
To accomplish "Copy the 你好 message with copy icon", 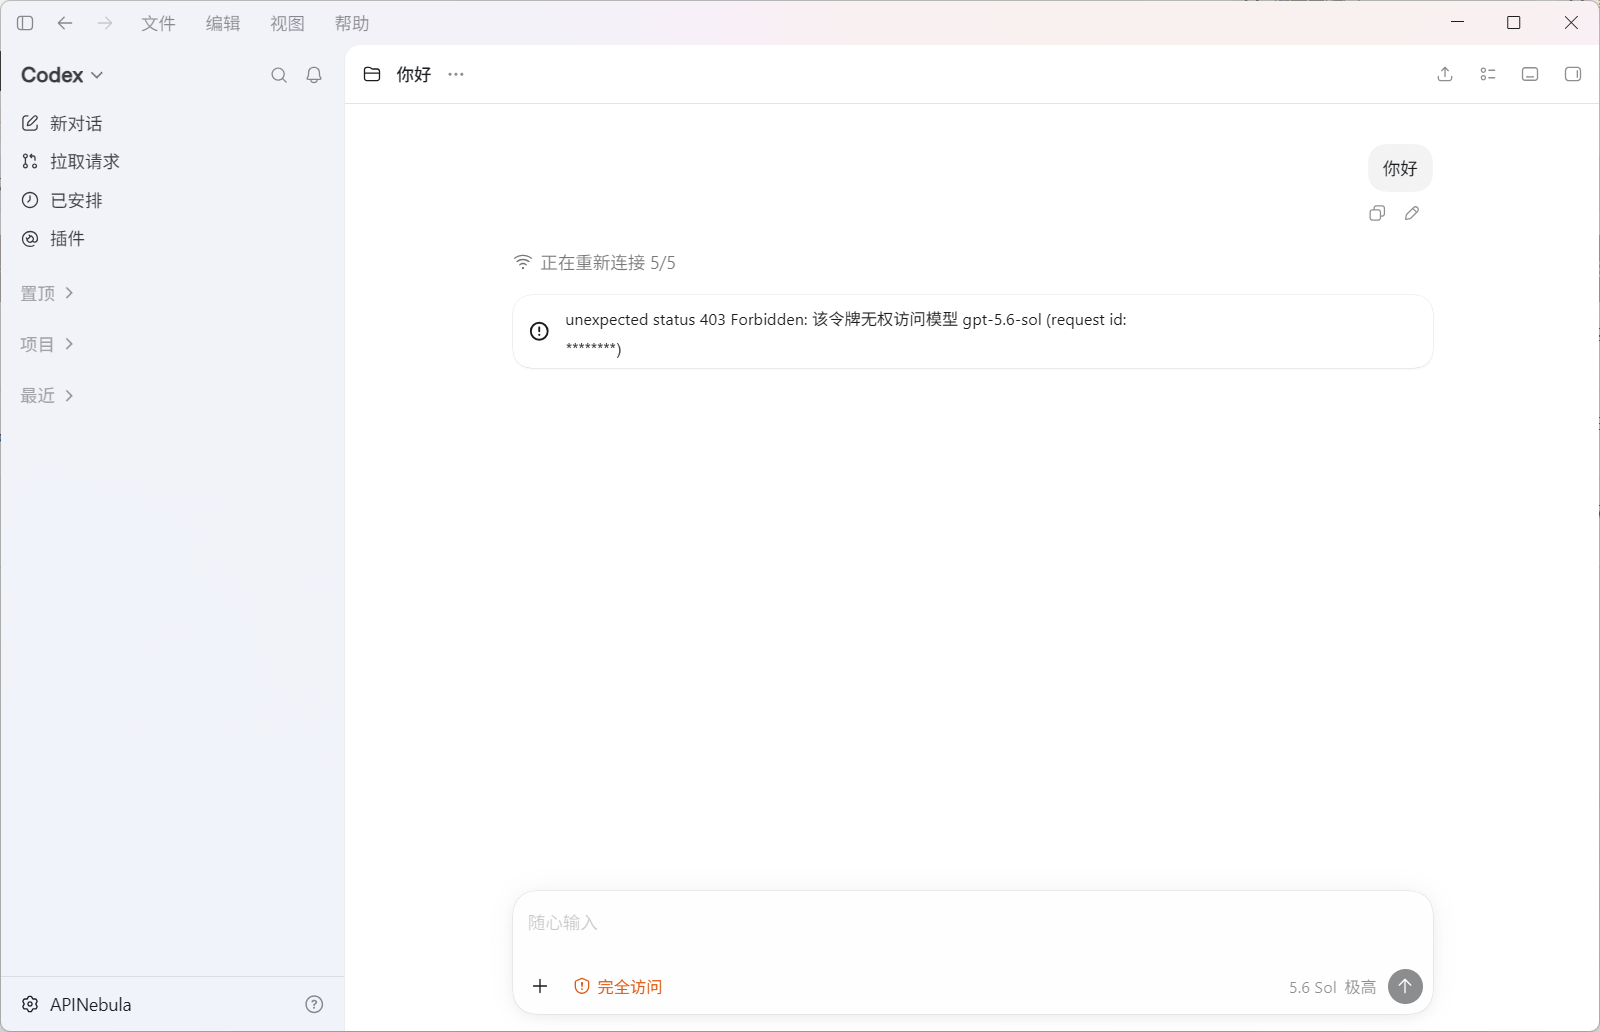I will pos(1377,213).
